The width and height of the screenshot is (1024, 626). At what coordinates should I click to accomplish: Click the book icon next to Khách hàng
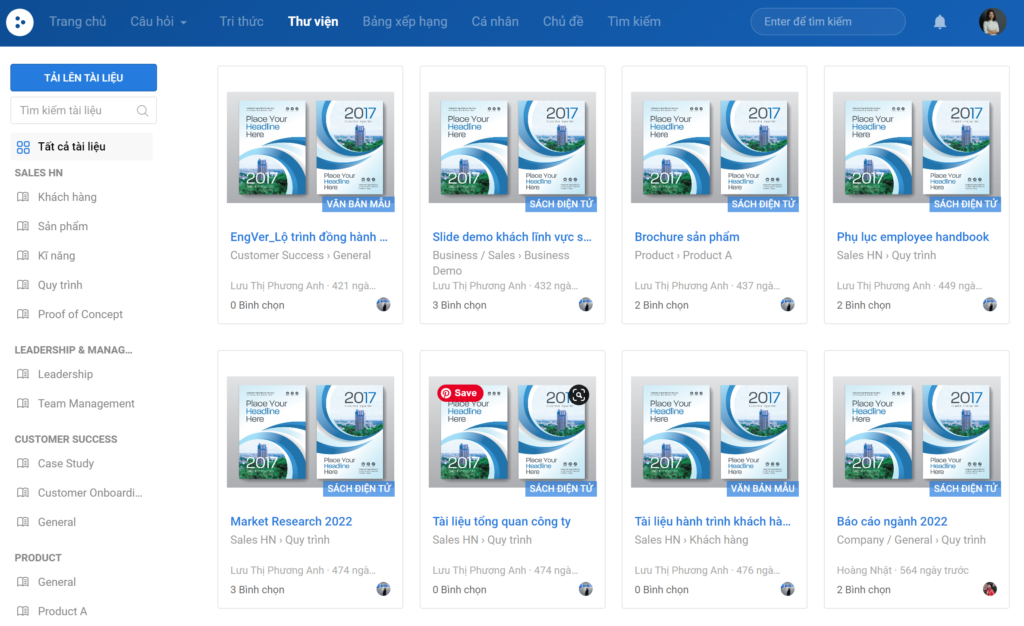point(23,197)
